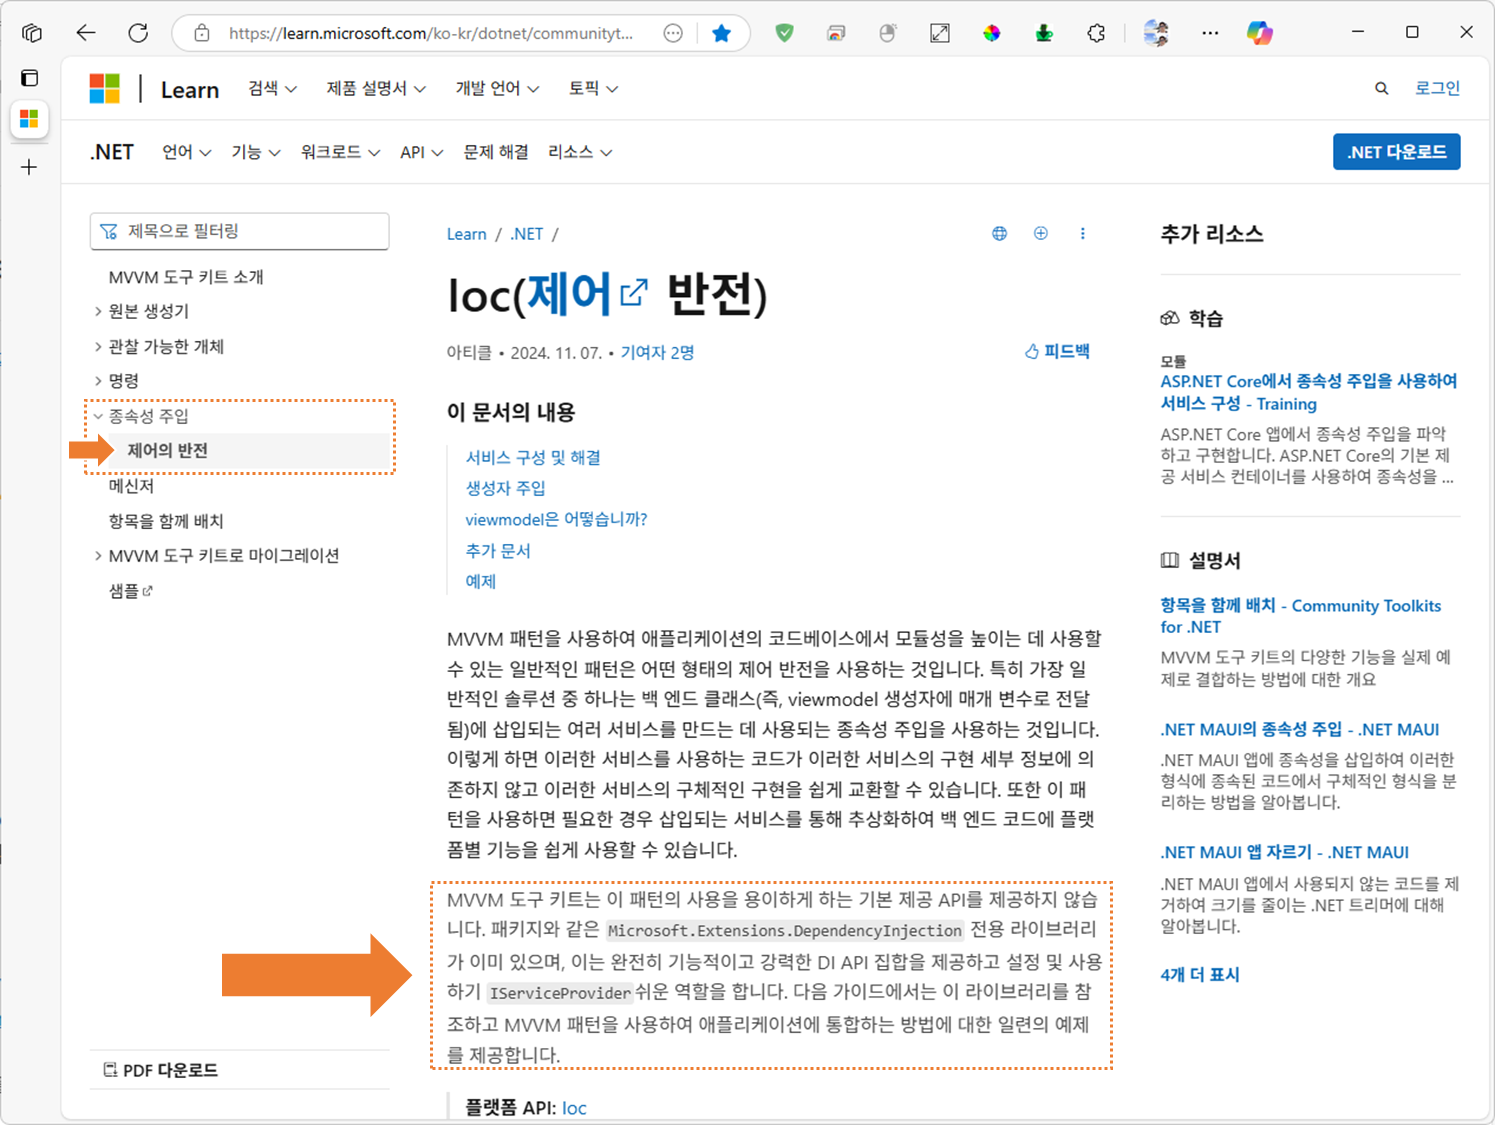Open the 개발 언어 dropdown
The image size is (1495, 1125).
pyautogui.click(x=497, y=89)
